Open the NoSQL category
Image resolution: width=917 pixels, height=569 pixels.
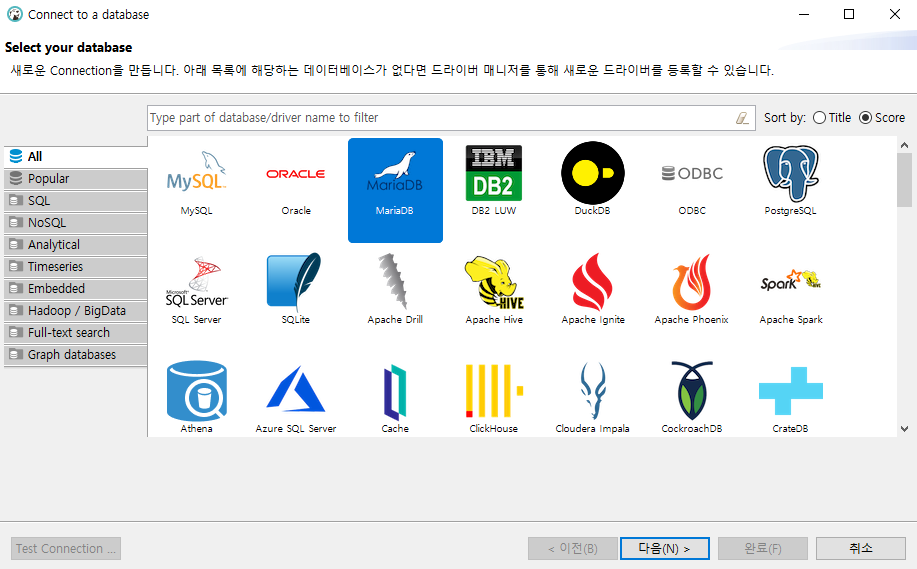pyautogui.click(x=75, y=223)
